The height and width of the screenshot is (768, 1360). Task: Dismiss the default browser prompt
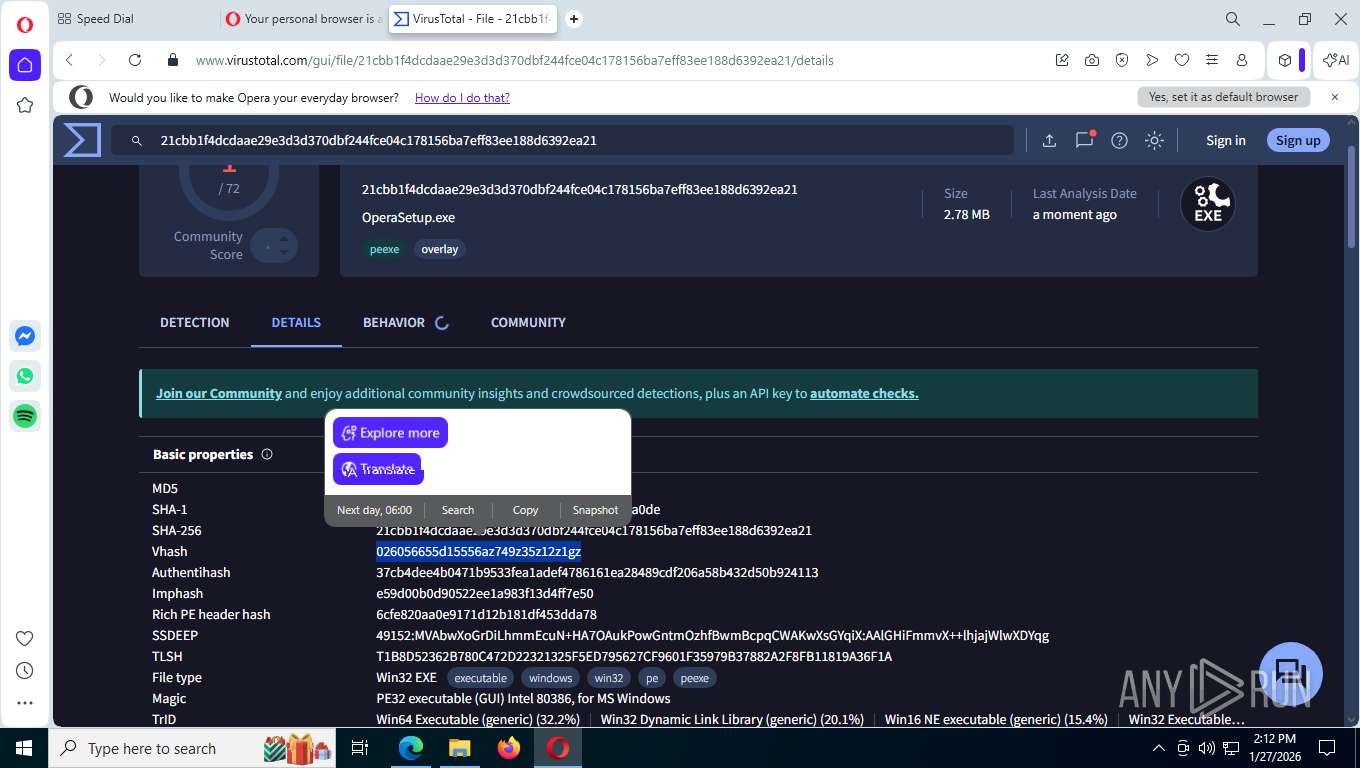click(x=1334, y=97)
